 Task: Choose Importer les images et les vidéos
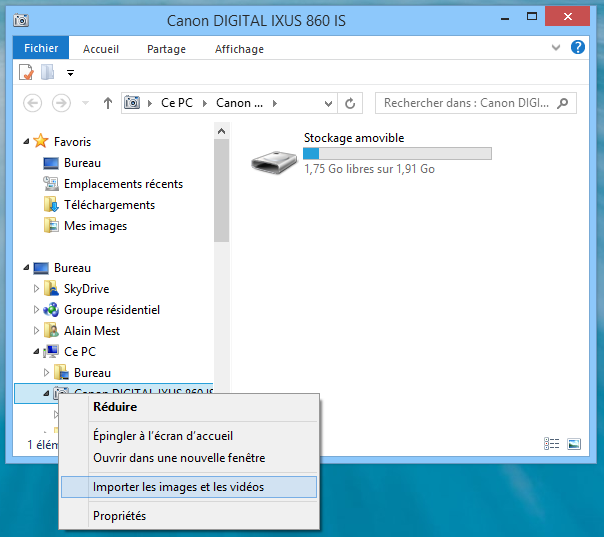click(x=189, y=487)
